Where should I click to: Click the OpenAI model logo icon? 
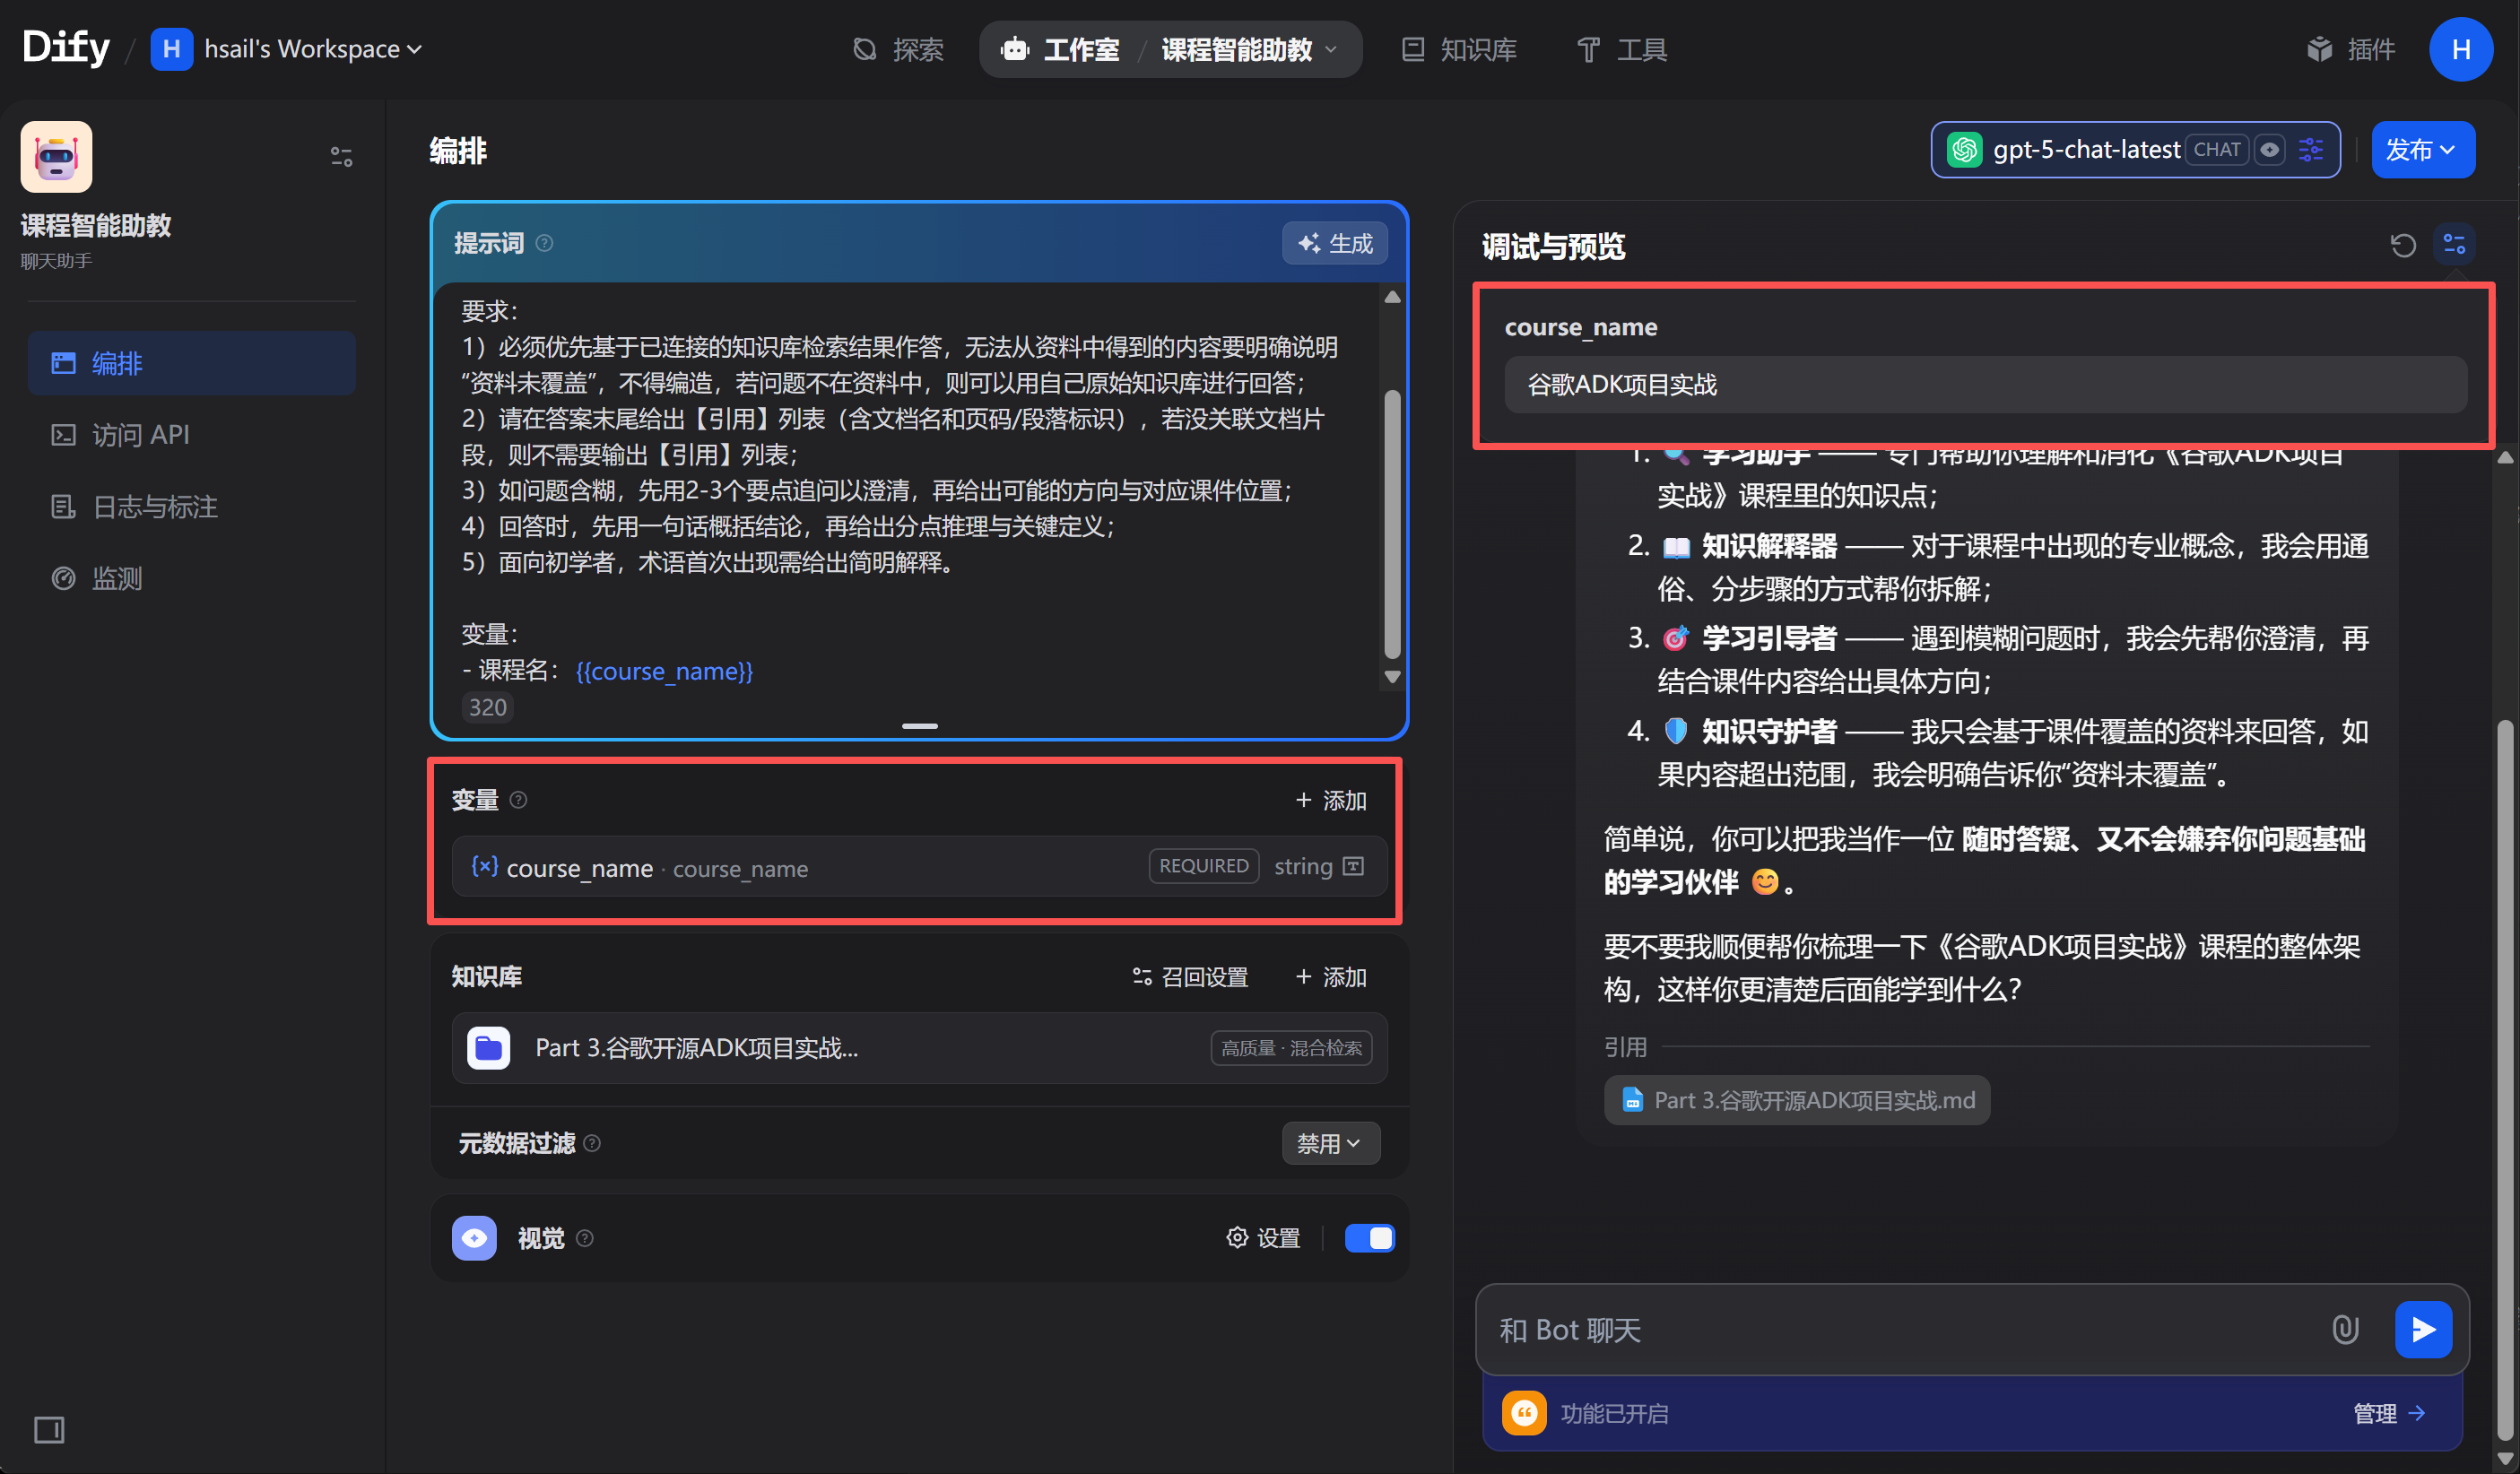point(1965,150)
